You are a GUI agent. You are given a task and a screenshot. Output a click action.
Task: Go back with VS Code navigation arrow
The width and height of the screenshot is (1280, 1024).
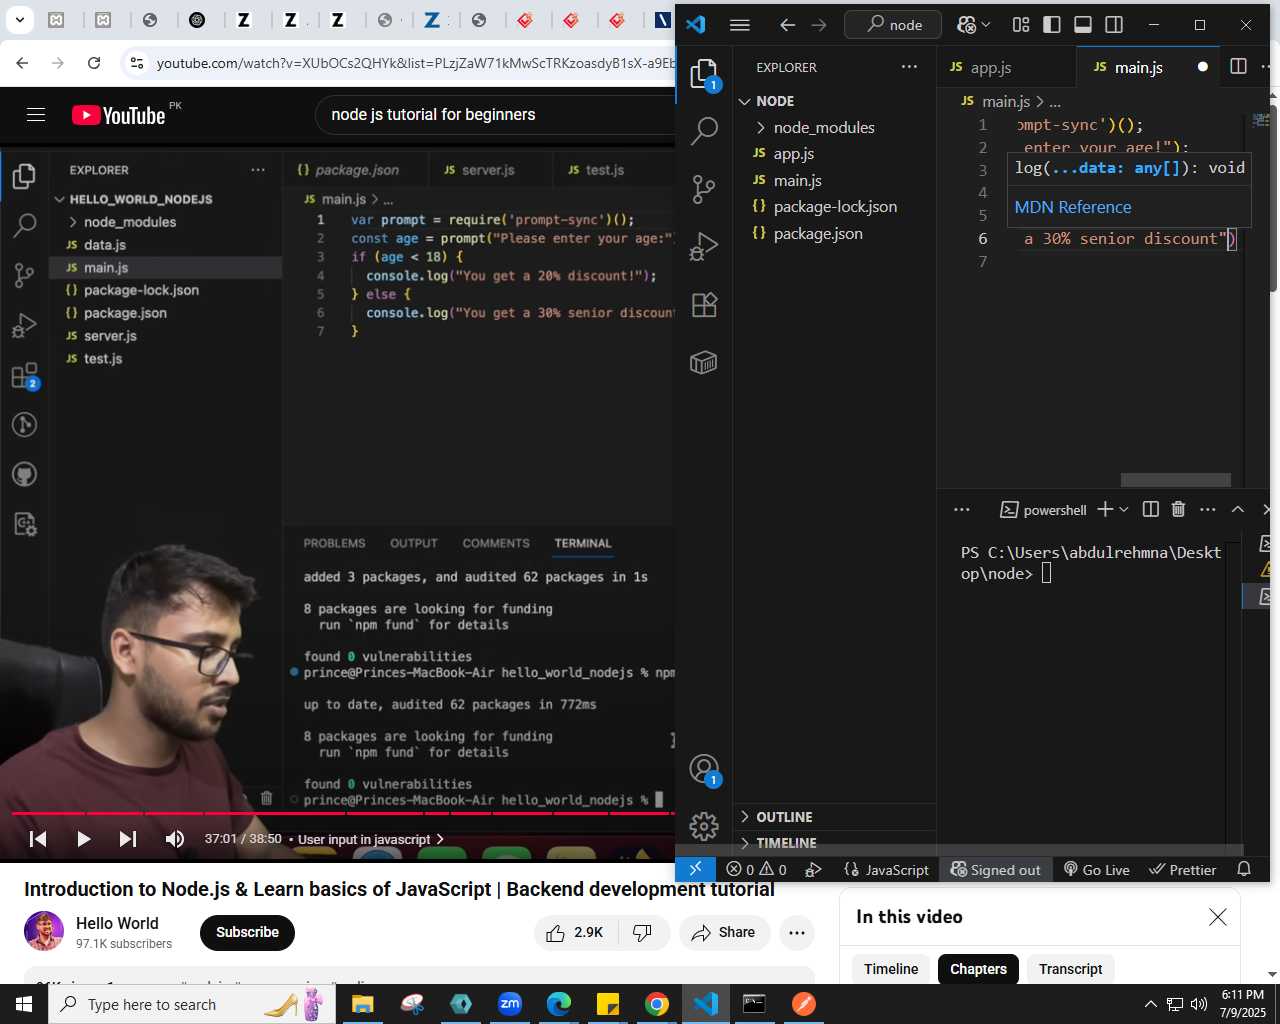point(788,25)
